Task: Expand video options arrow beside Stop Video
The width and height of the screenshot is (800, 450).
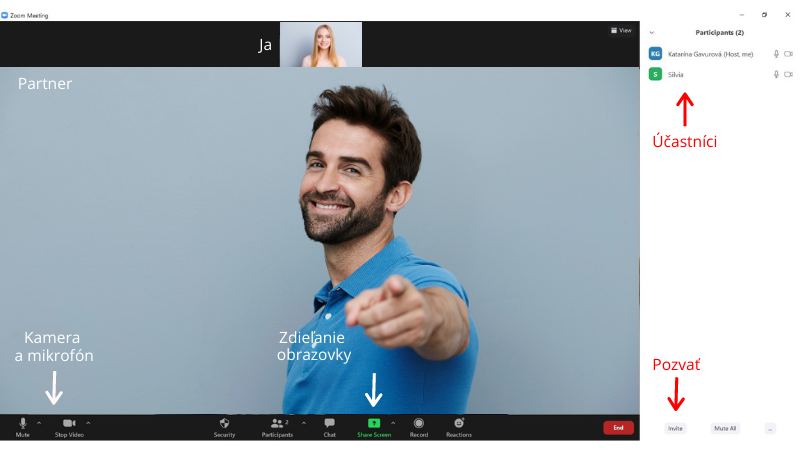Action: (x=88, y=423)
